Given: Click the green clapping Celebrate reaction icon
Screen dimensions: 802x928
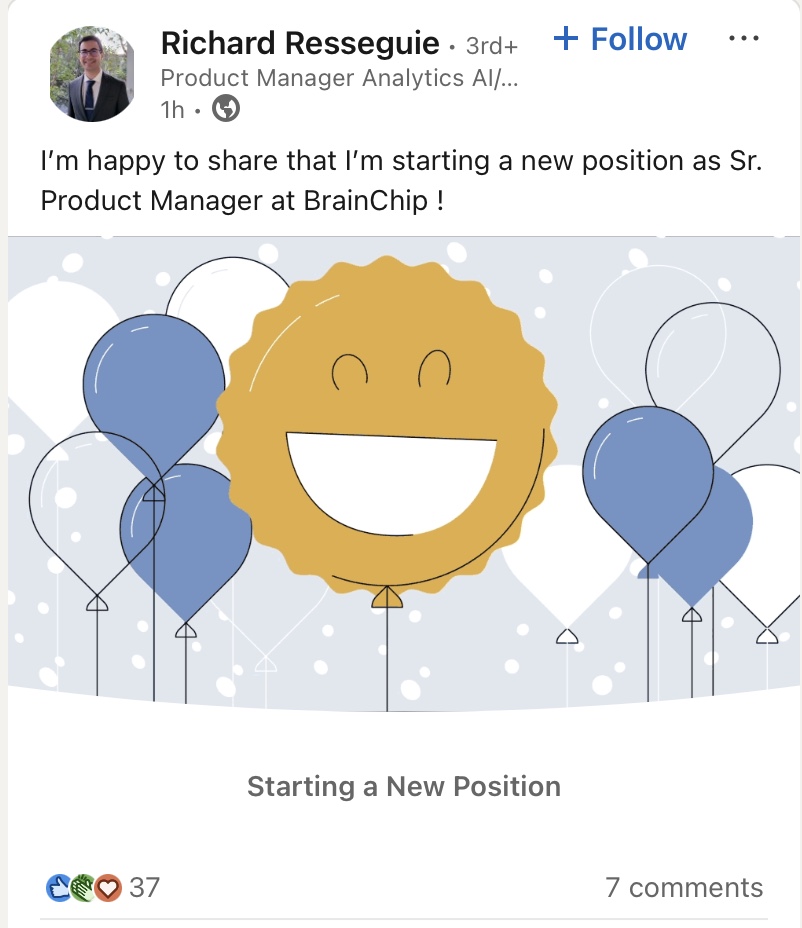Looking at the screenshot, I should pos(83,887).
